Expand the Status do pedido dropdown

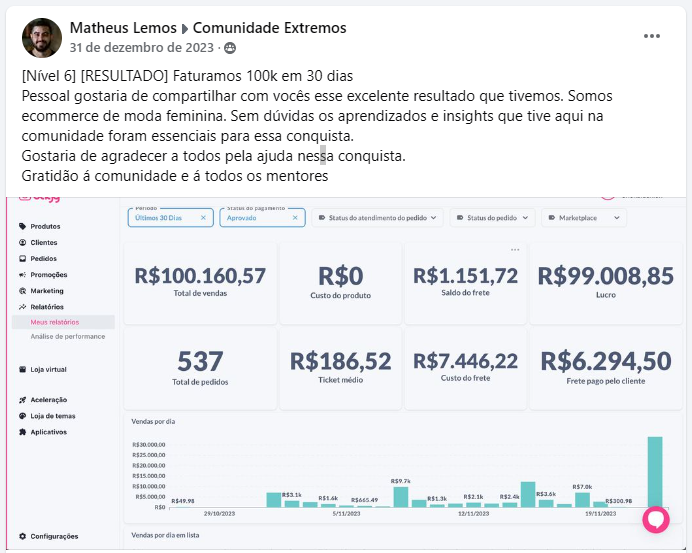point(492,218)
